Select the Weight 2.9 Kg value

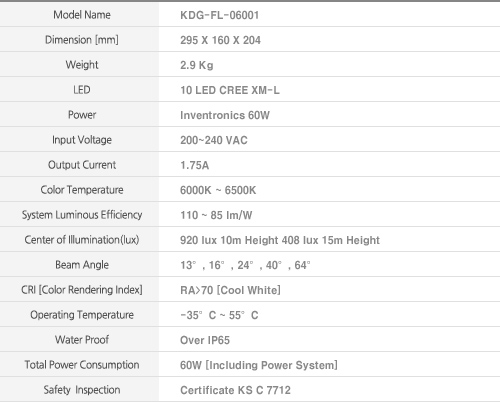[197, 65]
